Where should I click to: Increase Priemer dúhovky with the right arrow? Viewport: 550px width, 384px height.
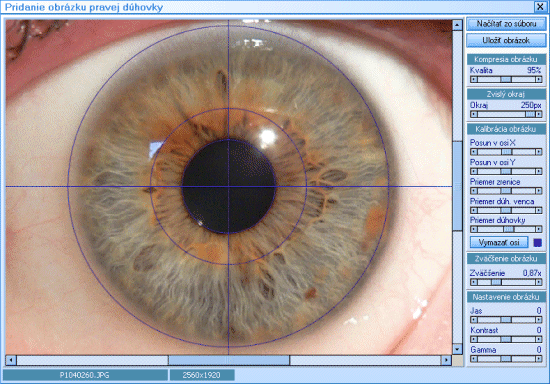pos(539,229)
